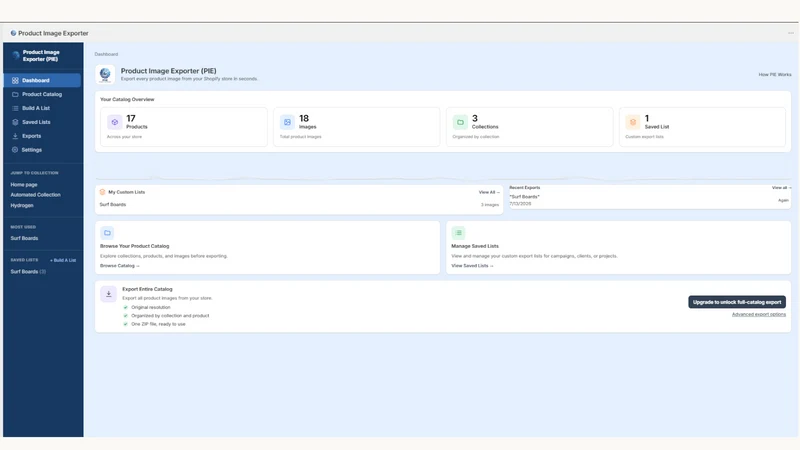Click the Original resolution checkmark
Screen dimensions: 800x450
pyautogui.click(x=126, y=308)
